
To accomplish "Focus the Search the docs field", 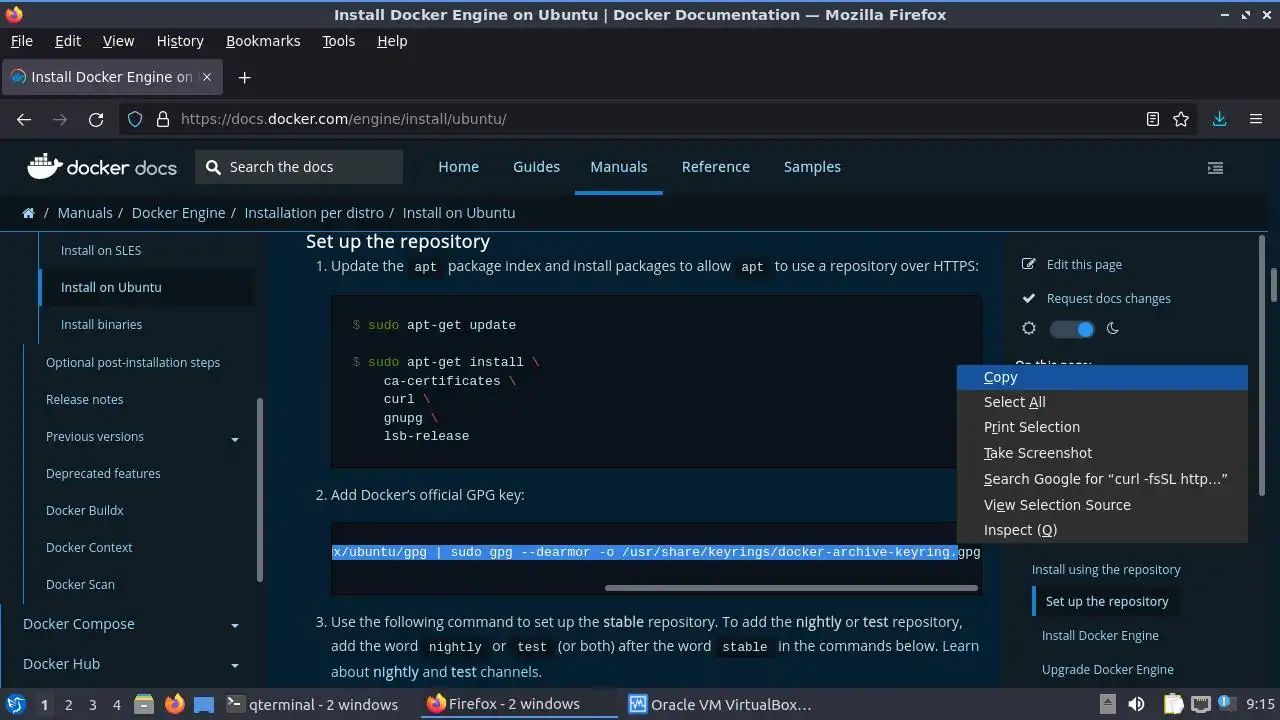I will tap(299, 167).
